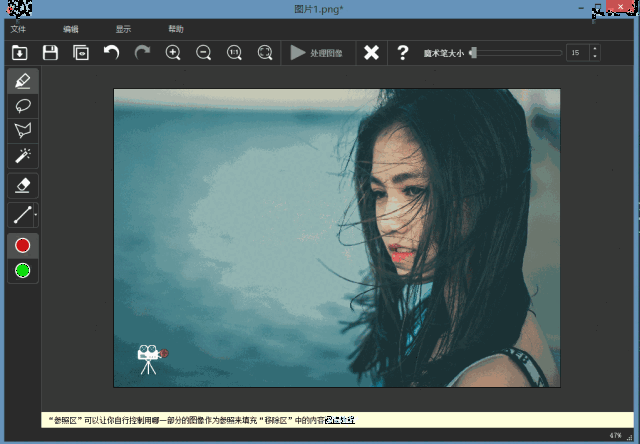Select the Magic wand tool

coord(23,155)
